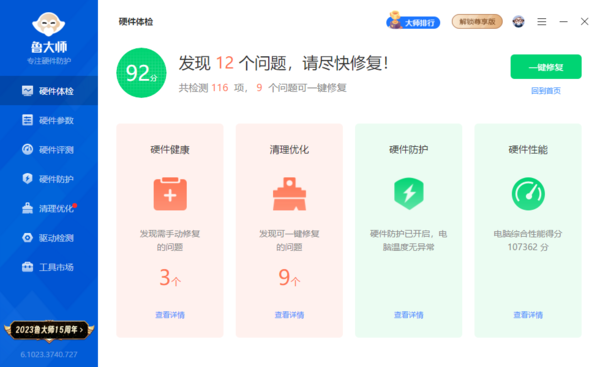Click the 硬件健康 first-aid kit icon
Image resolution: width=600 pixels, height=367 pixels.
[x=170, y=194]
